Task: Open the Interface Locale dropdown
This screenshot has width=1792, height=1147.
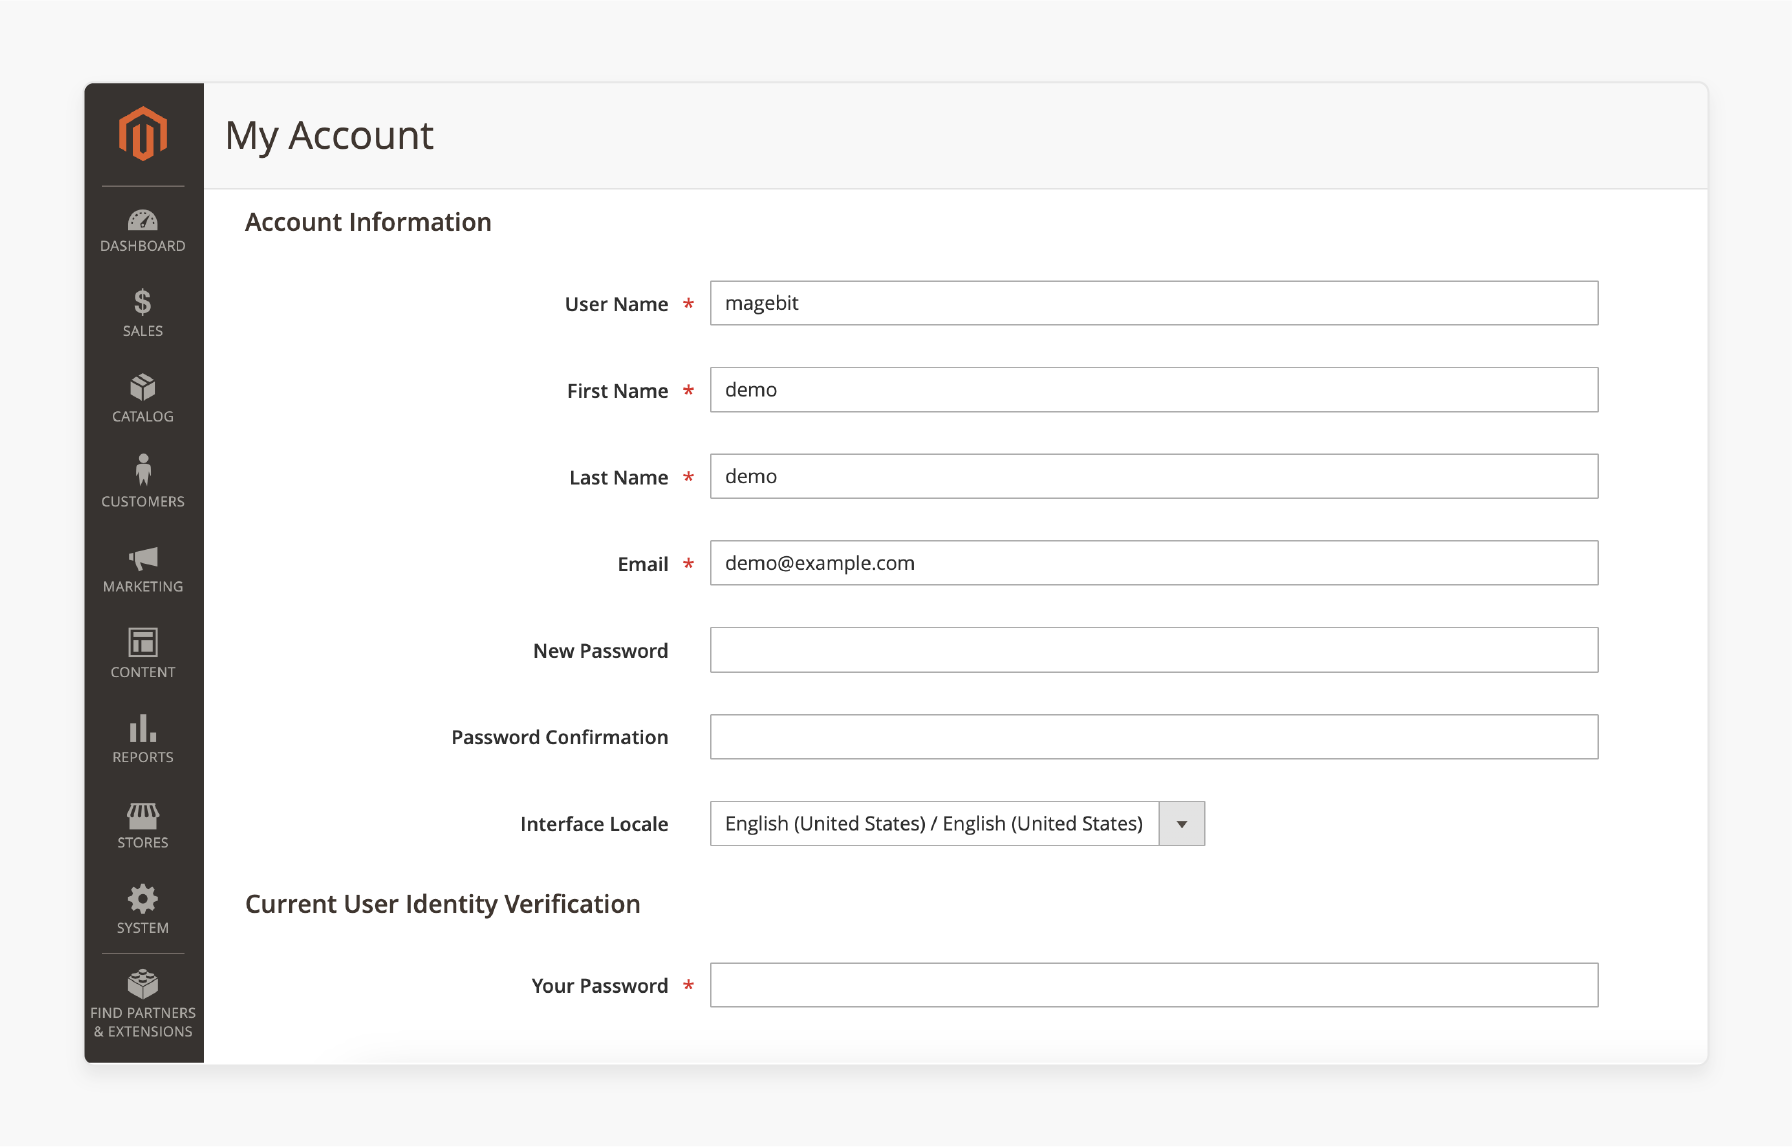Action: pyautogui.click(x=957, y=824)
